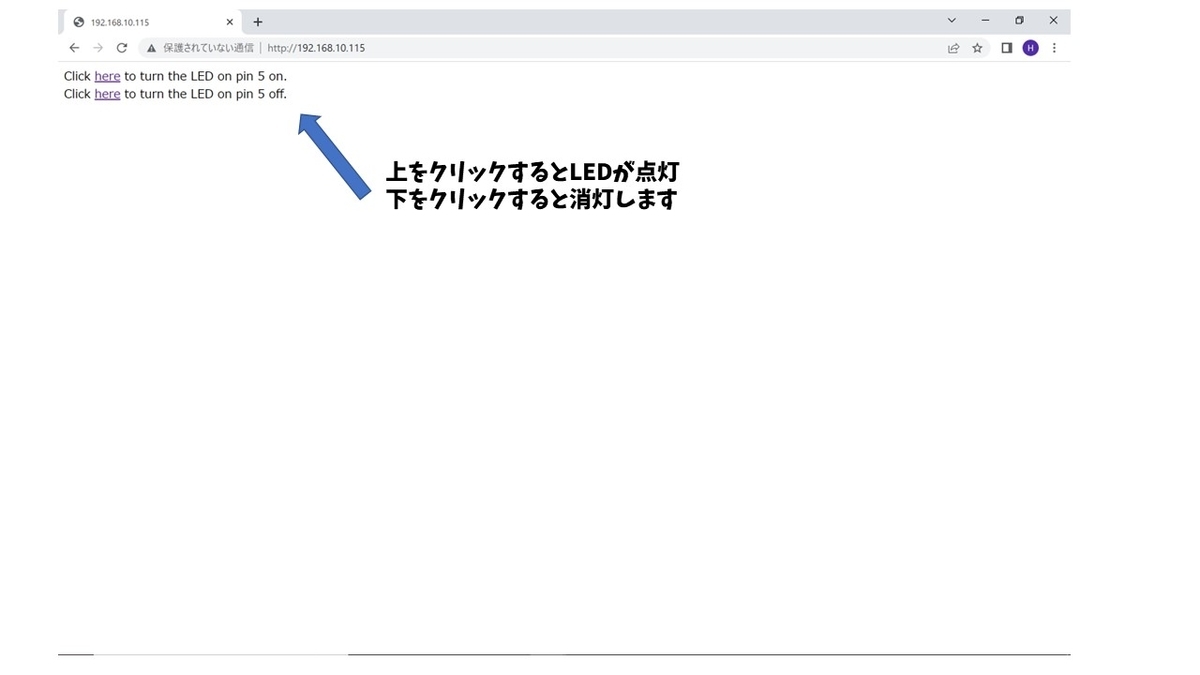Close the 192.168.10.115 tab
1200x675 pixels.
click(x=229, y=21)
